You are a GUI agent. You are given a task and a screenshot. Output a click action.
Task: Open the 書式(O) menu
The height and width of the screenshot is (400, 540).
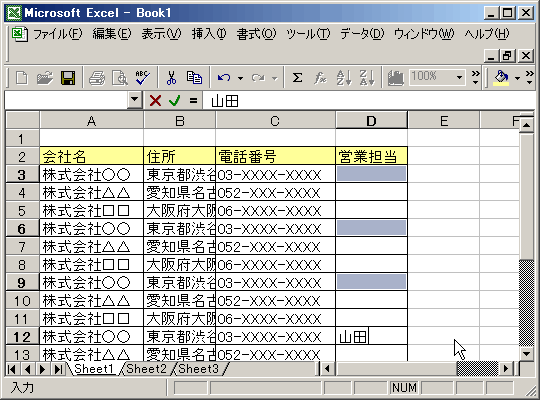256,34
